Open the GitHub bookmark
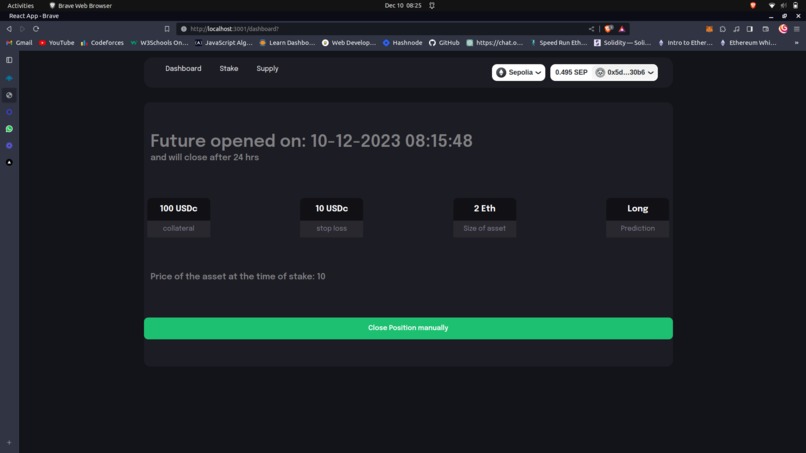 click(444, 43)
